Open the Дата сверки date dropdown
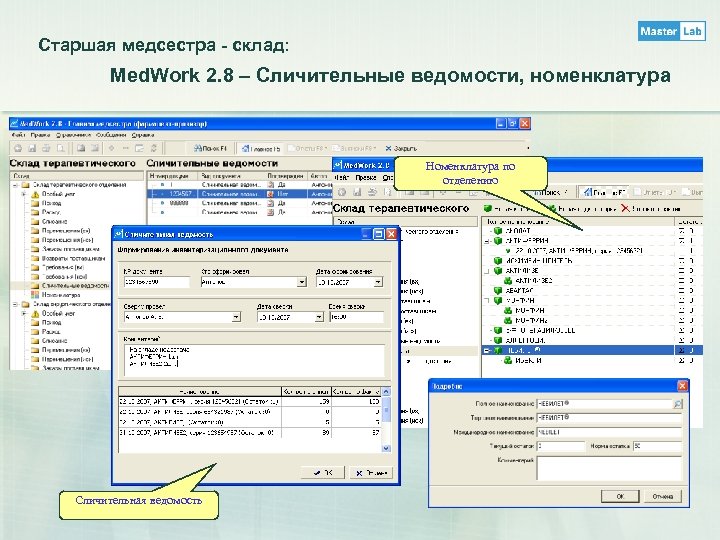The width and height of the screenshot is (720, 540). coord(319,317)
